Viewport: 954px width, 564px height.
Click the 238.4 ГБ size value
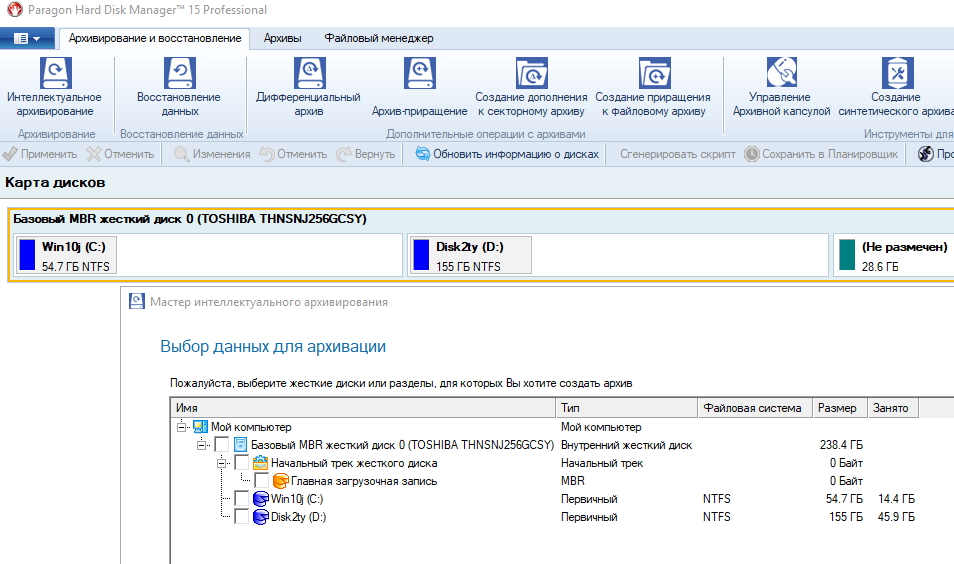(x=841, y=445)
